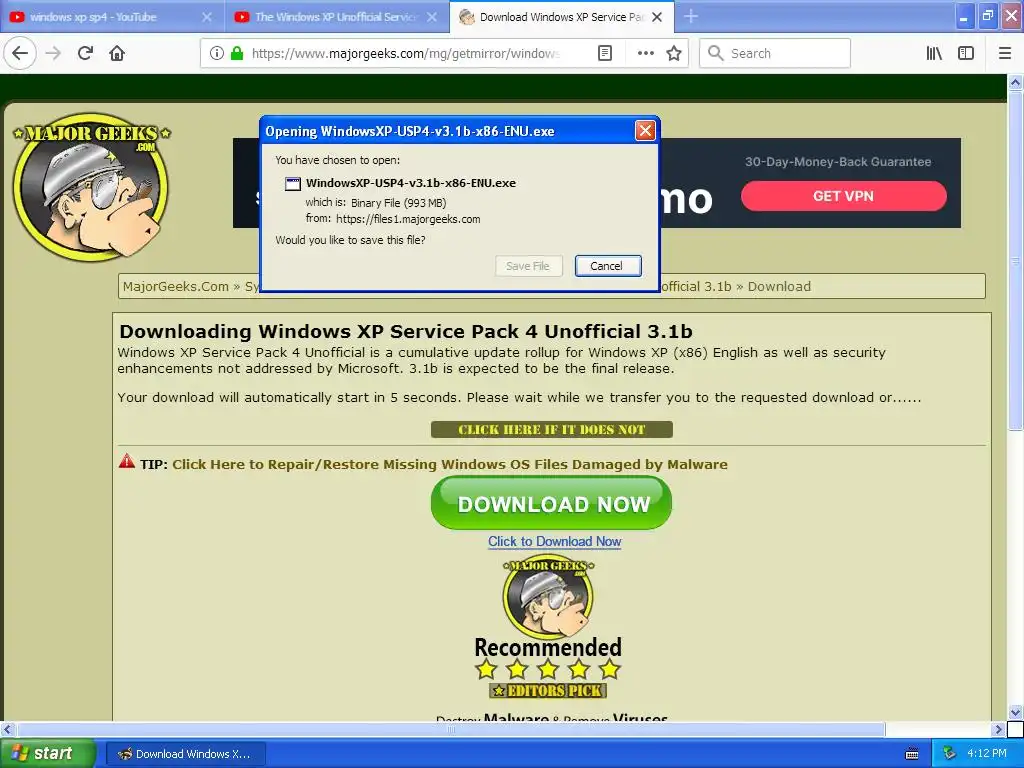Click the 'Download Windows X...' taskbar button
Image resolution: width=1024 pixels, height=768 pixels.
point(185,754)
